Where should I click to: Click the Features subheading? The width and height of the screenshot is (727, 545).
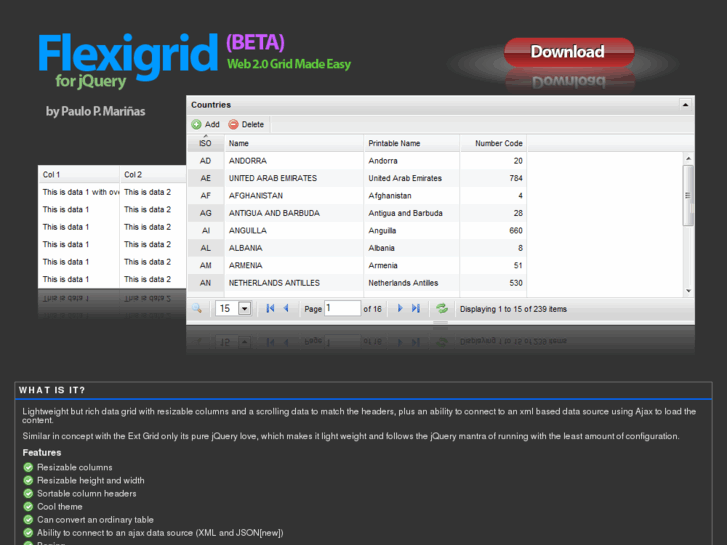(42, 452)
